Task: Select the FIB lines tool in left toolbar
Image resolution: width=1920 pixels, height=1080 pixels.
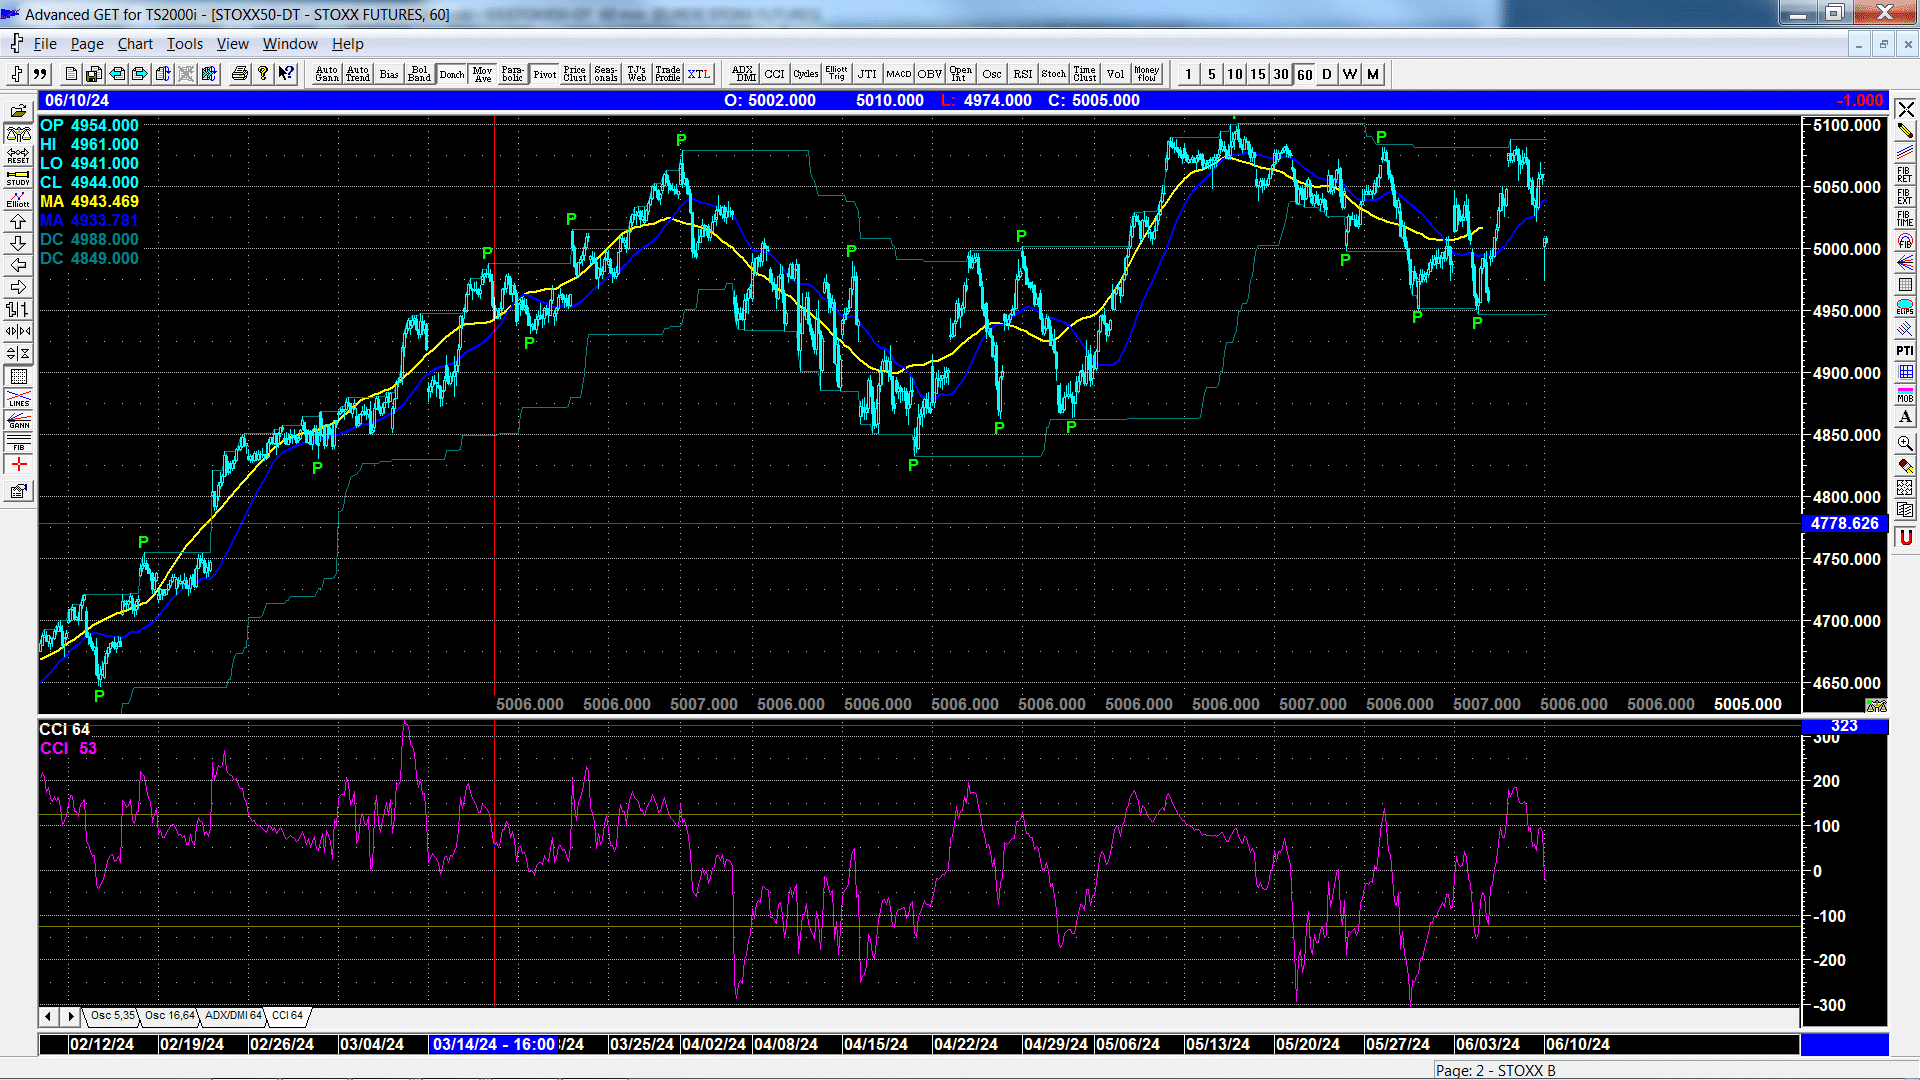Action: click(18, 442)
